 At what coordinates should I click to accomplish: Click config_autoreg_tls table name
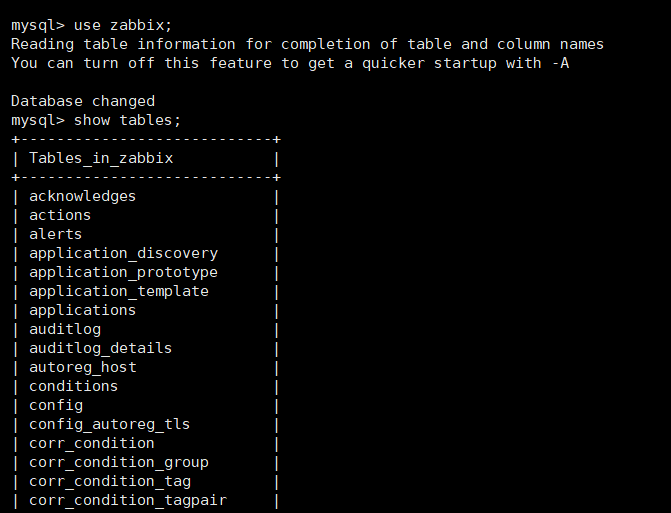(x=109, y=424)
